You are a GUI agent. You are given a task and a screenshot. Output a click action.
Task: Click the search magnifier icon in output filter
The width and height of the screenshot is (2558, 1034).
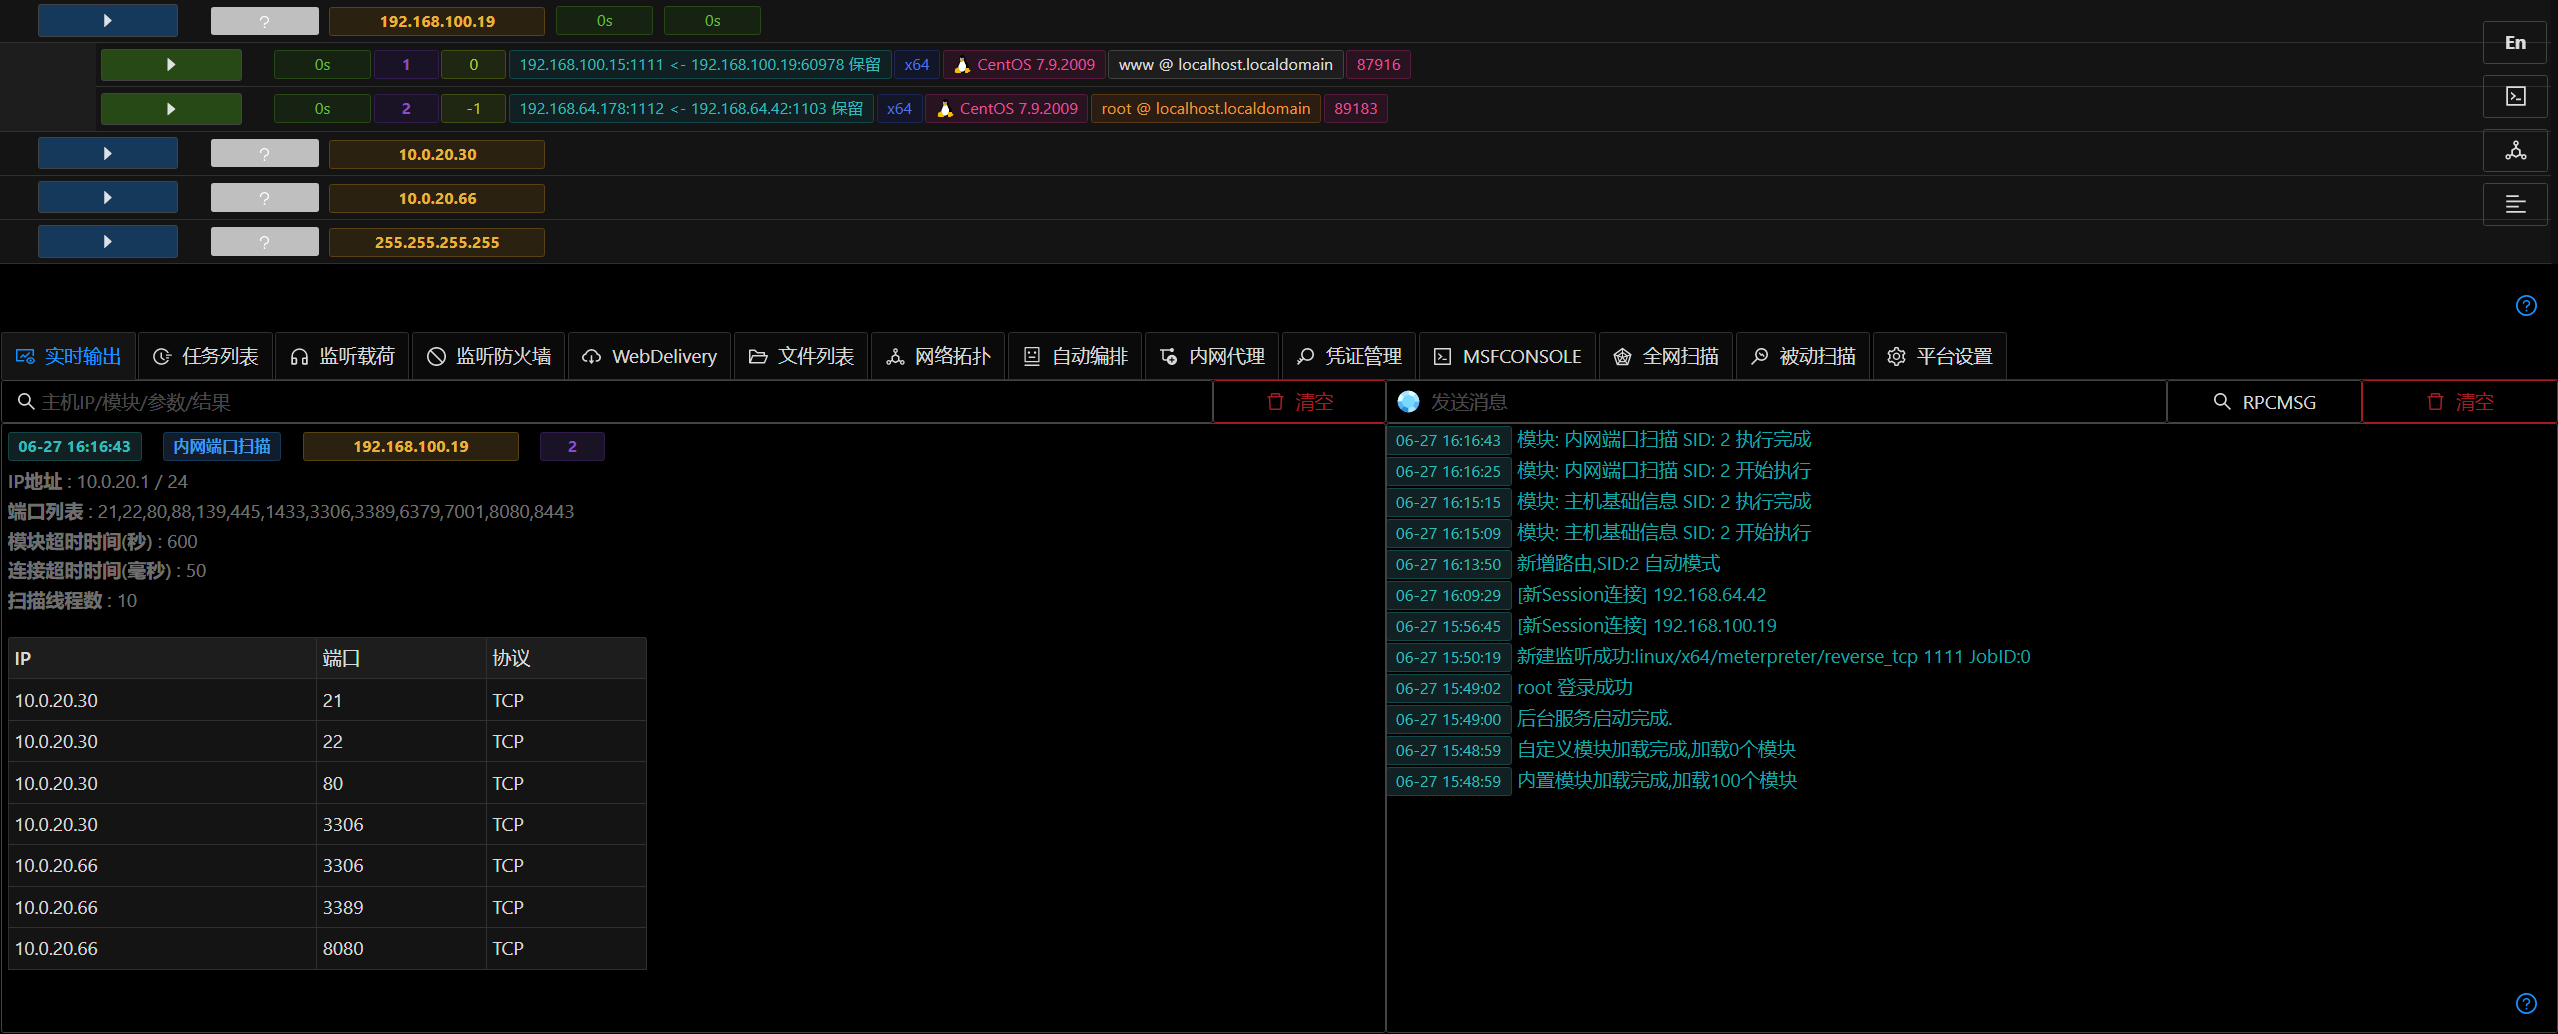[26, 402]
